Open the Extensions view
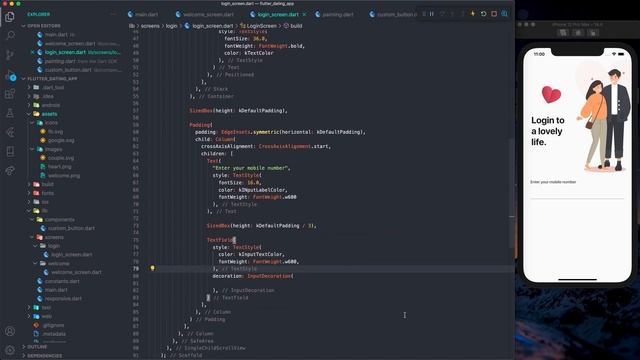 (x=10, y=94)
